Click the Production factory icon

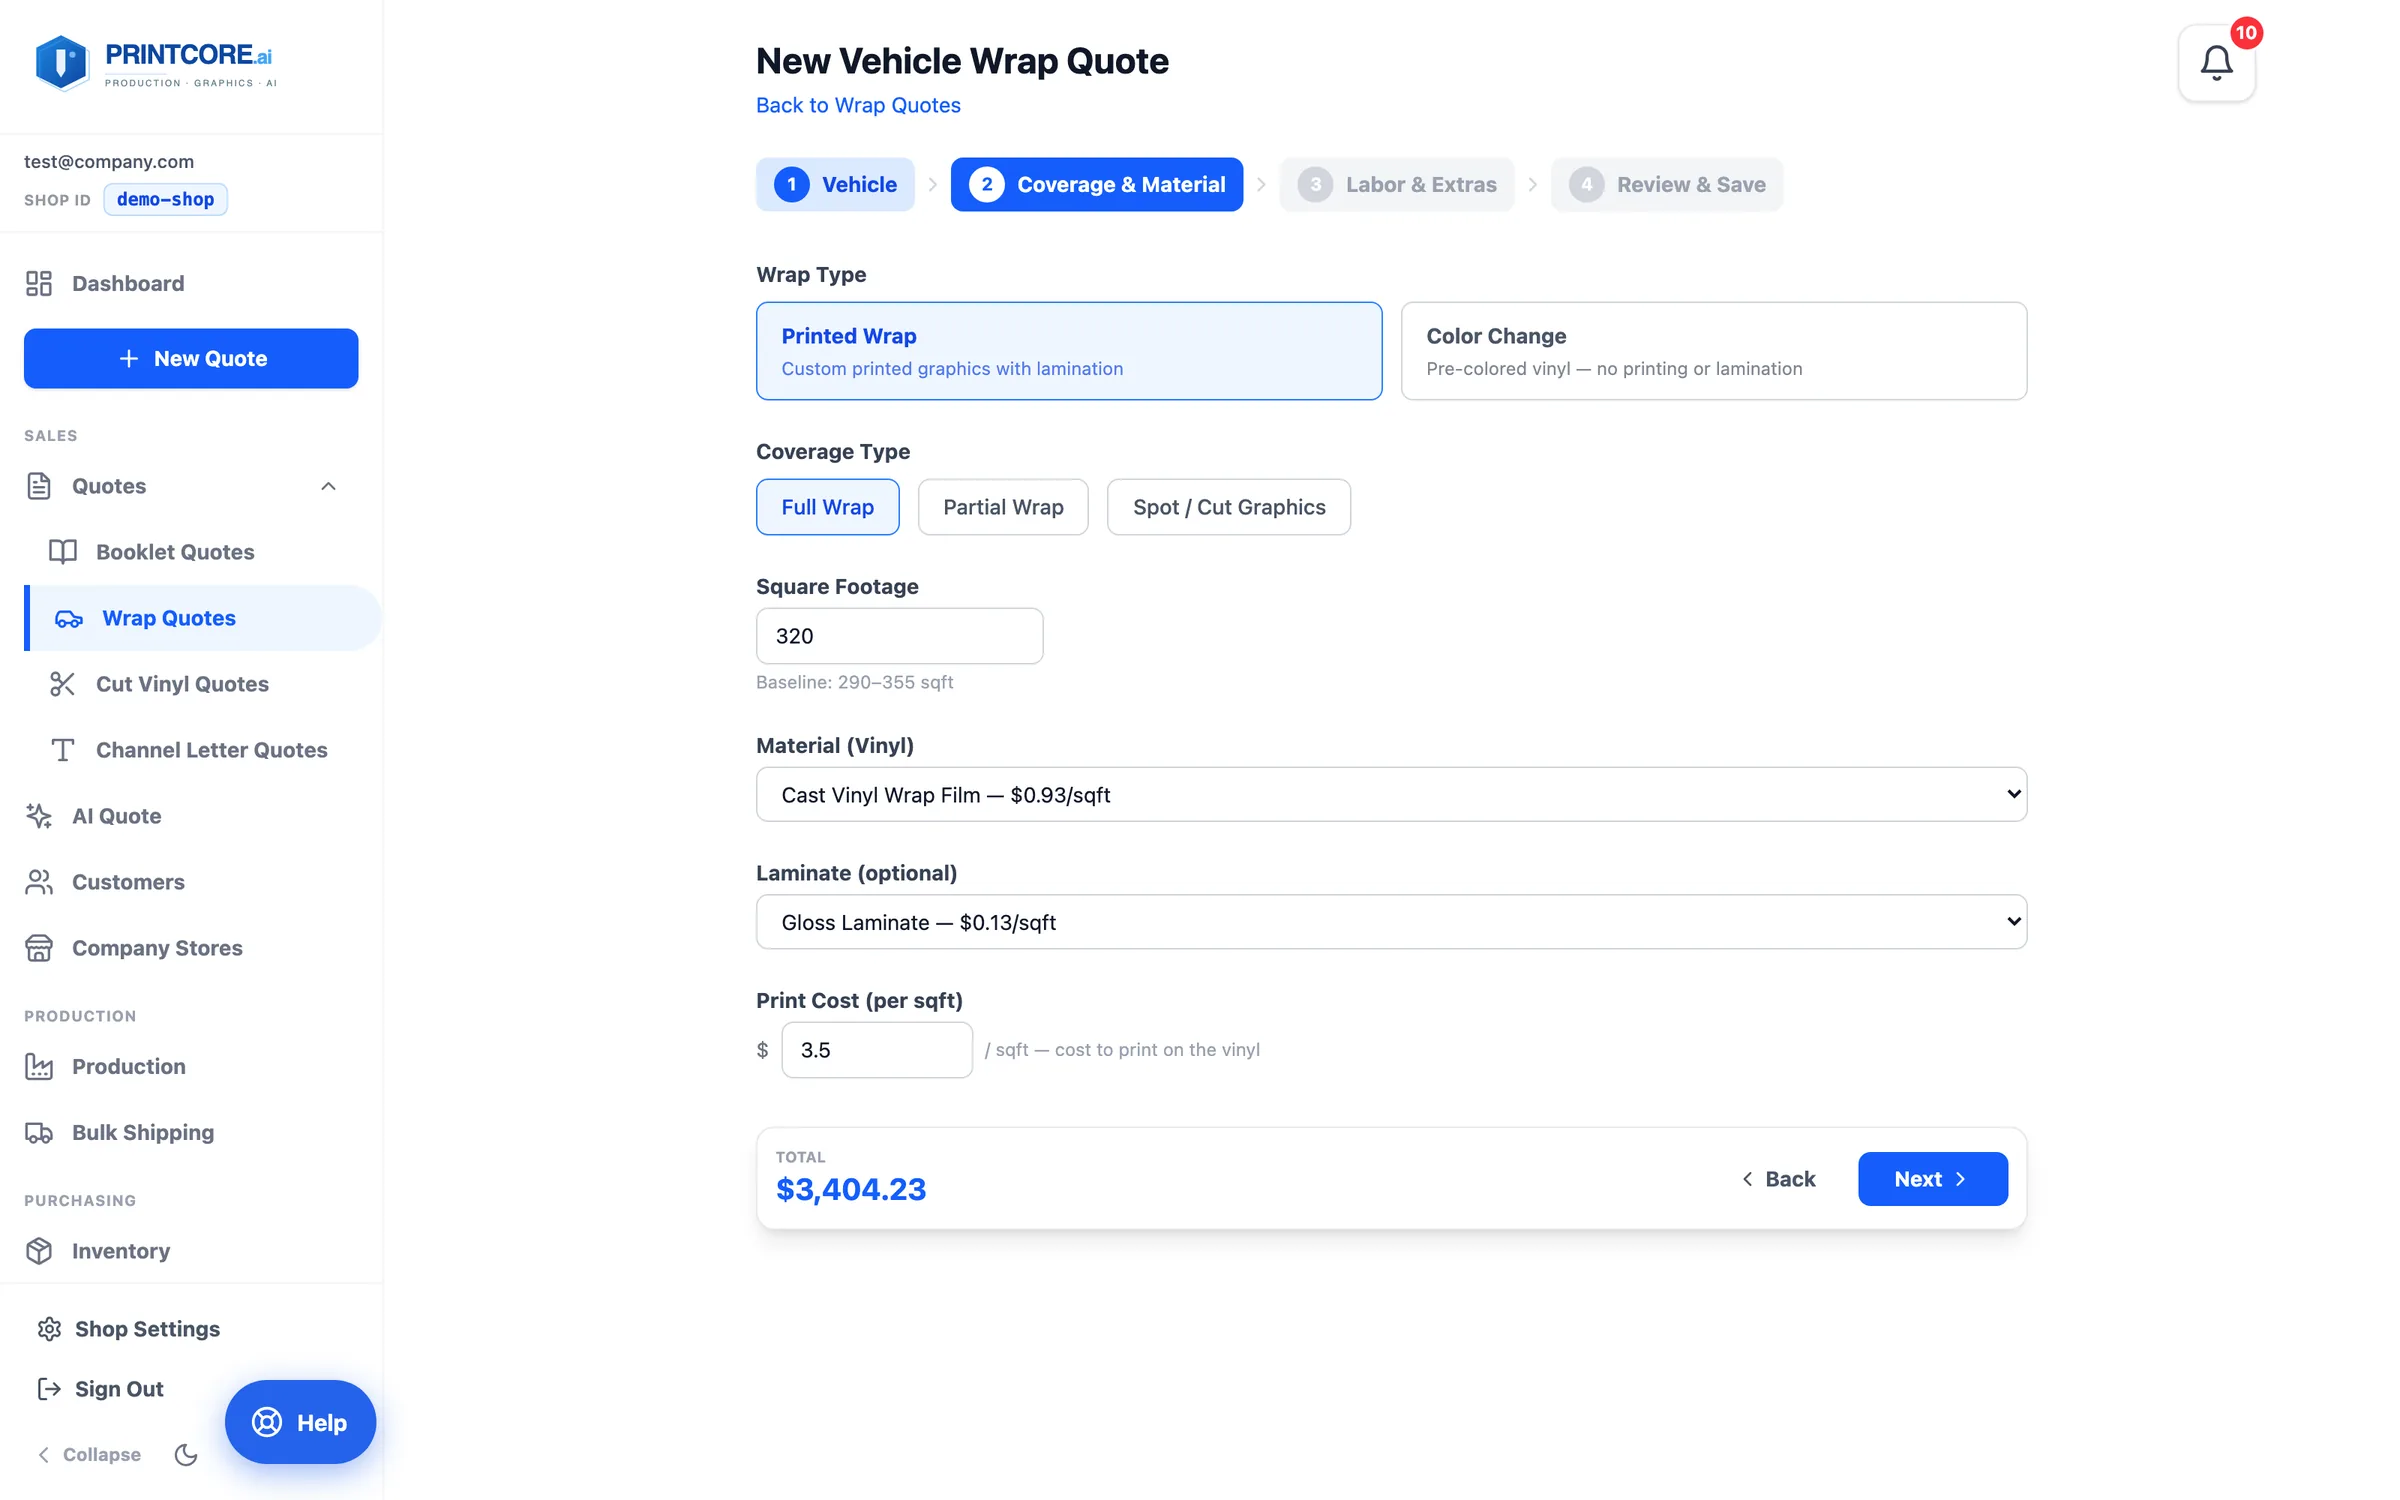click(x=39, y=1066)
